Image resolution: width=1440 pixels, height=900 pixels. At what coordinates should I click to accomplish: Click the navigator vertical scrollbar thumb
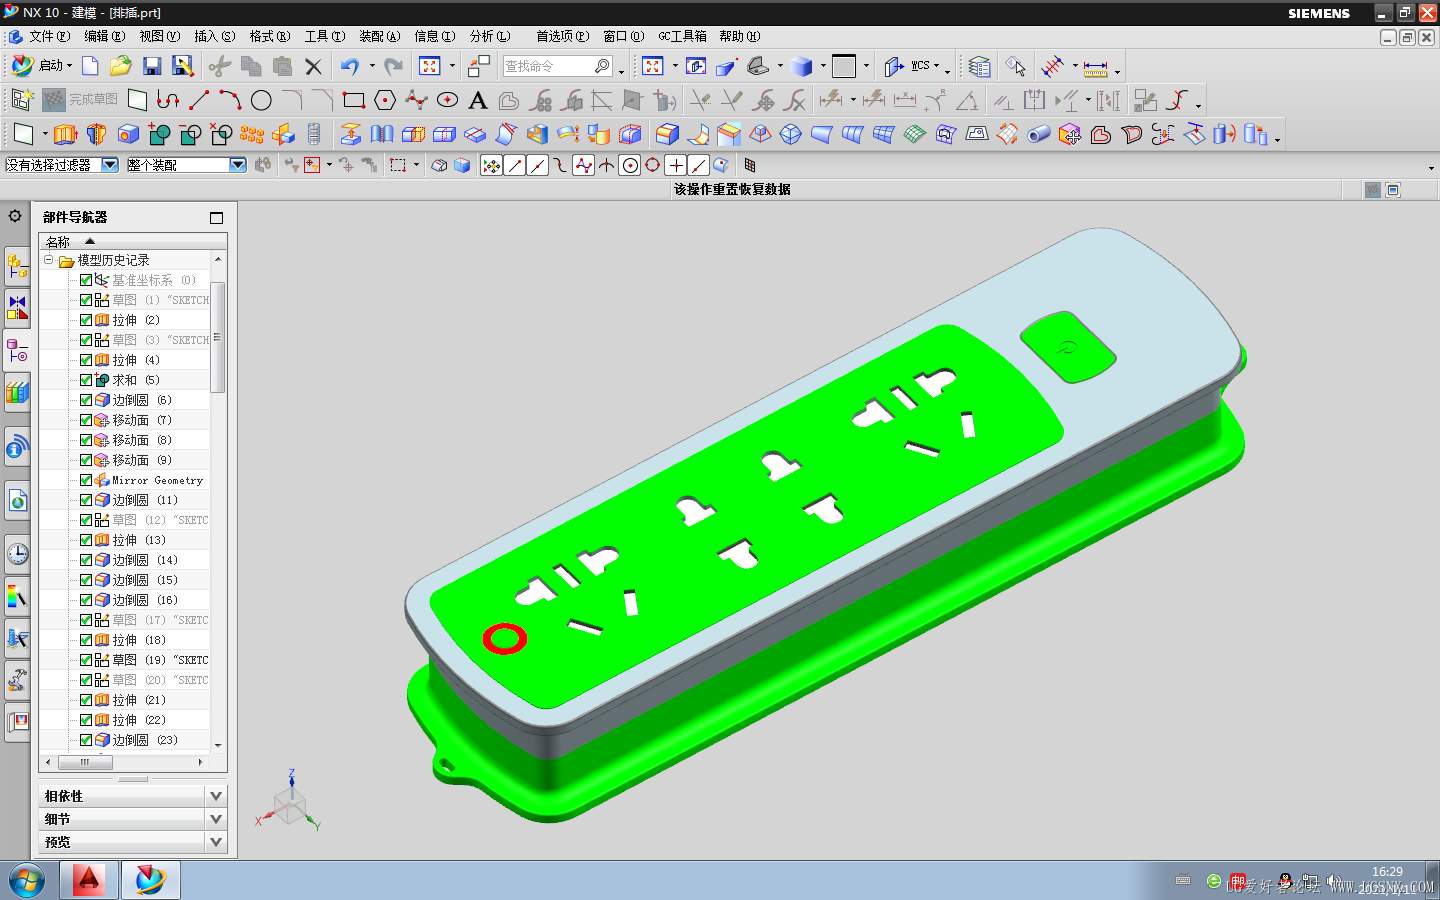217,336
